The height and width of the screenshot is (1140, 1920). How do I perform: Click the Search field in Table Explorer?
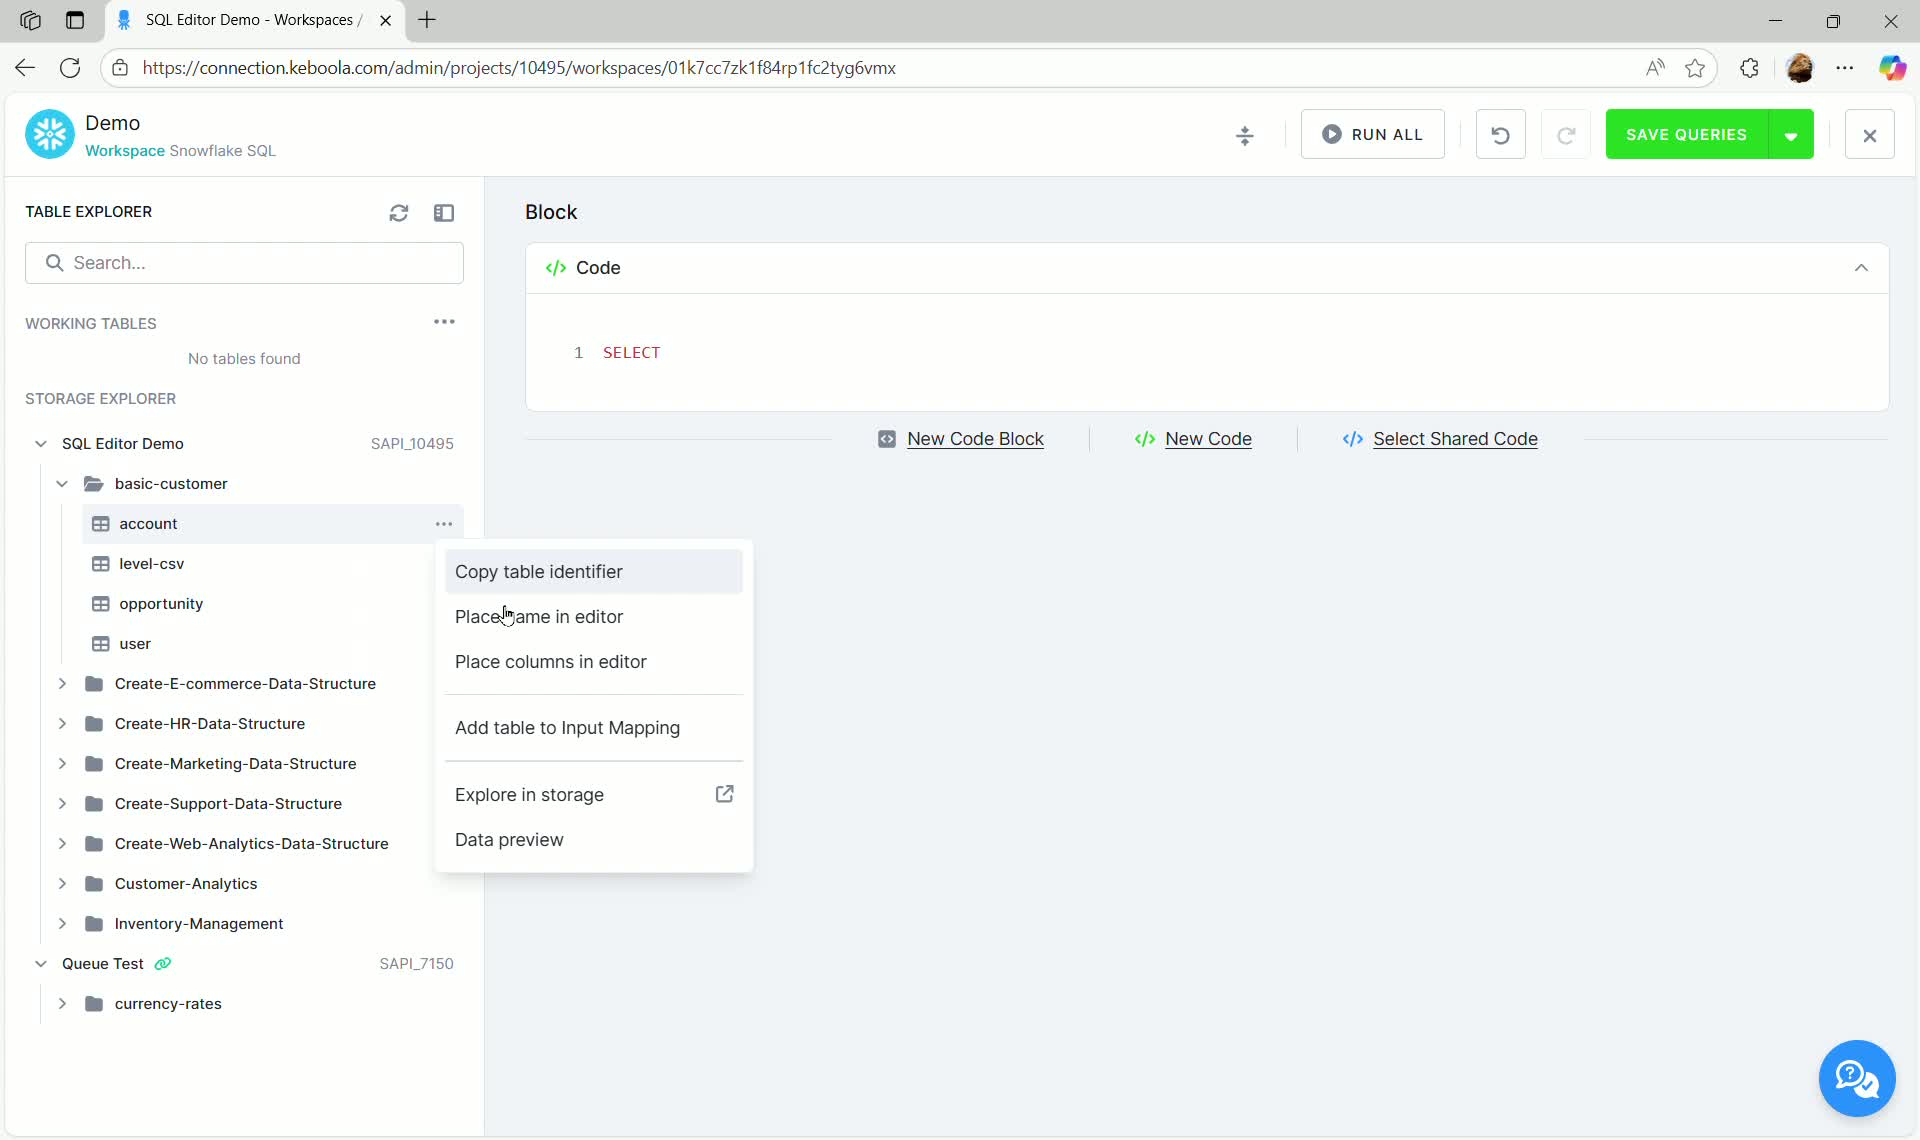245,262
